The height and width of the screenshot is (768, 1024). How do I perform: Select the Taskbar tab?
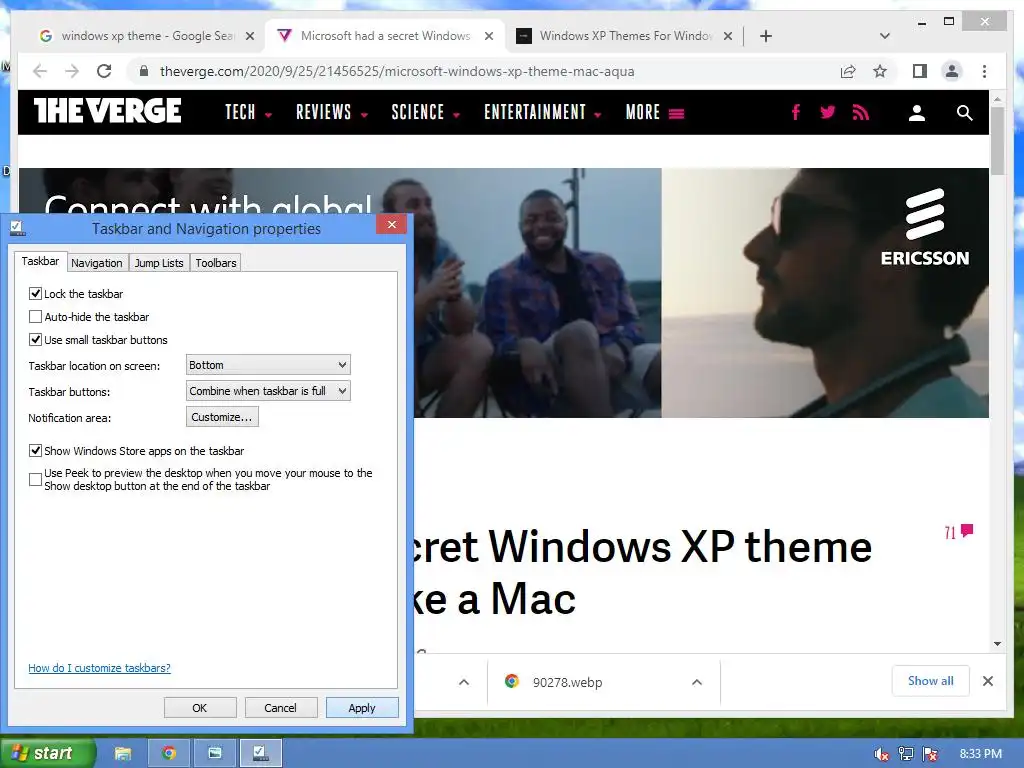tap(40, 261)
